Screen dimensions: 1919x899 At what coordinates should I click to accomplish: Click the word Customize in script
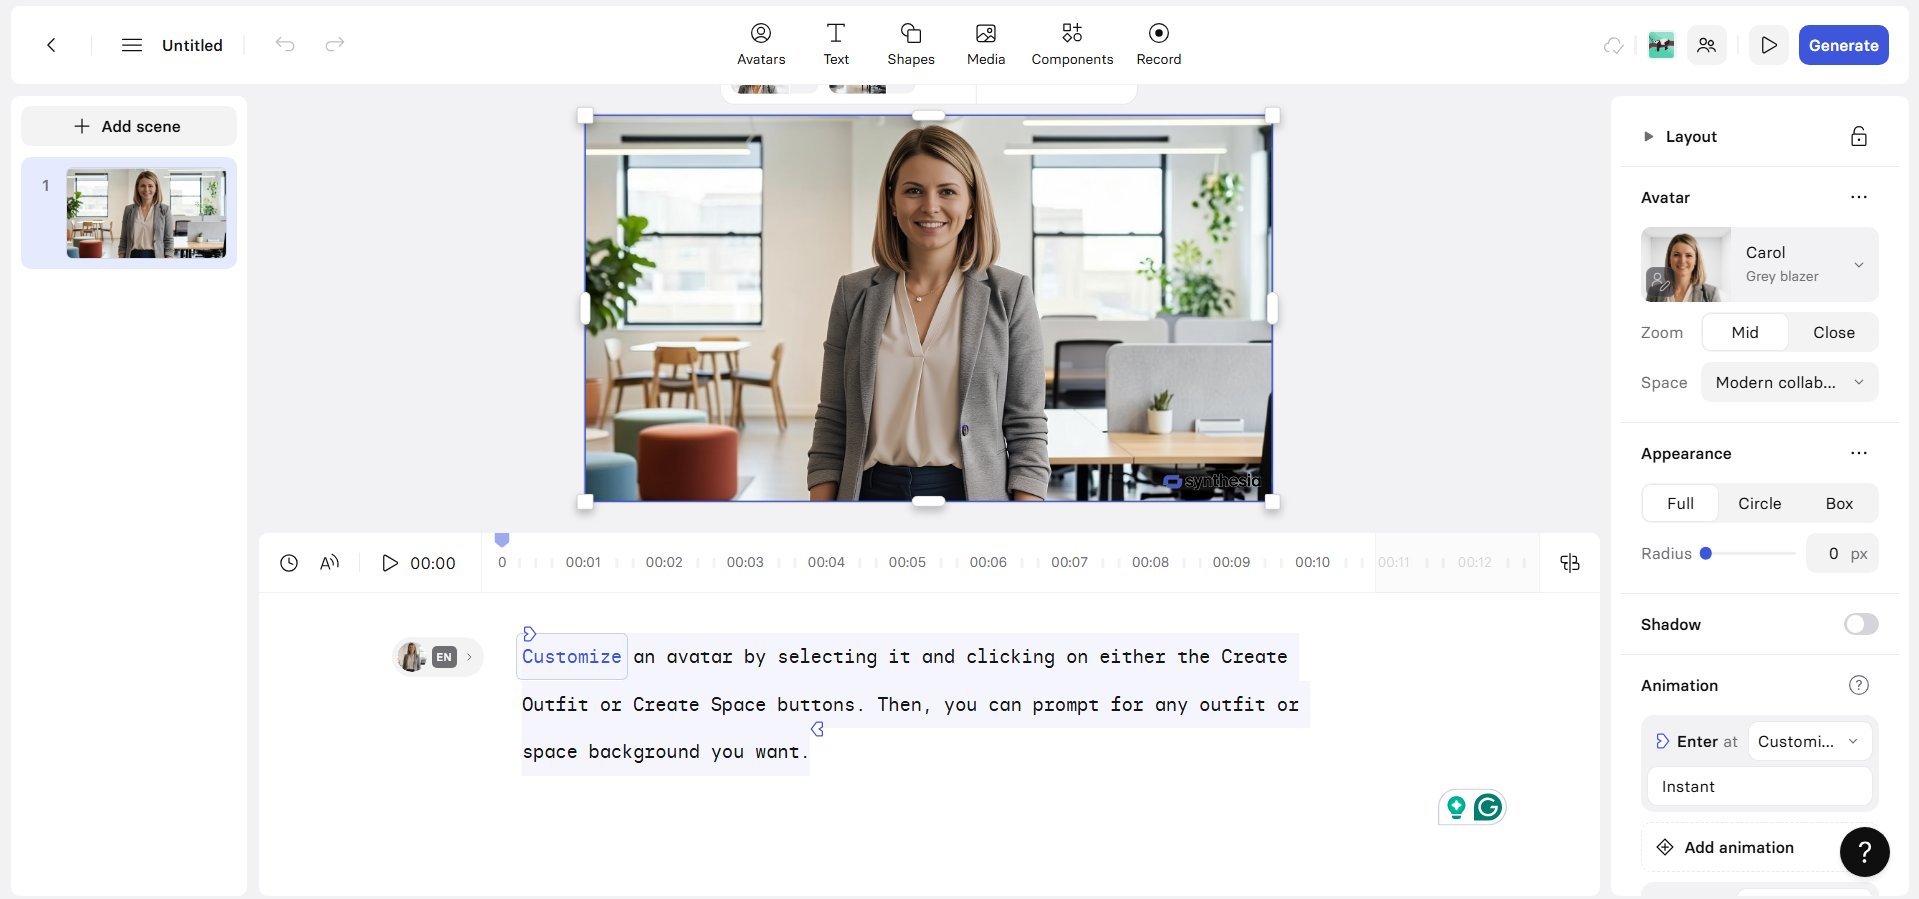572,657
